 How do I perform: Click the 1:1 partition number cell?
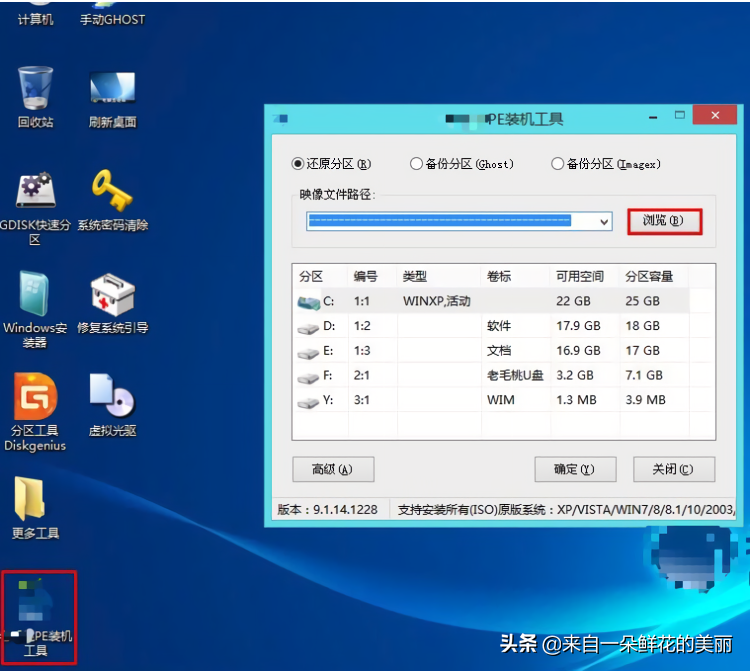coord(362,301)
